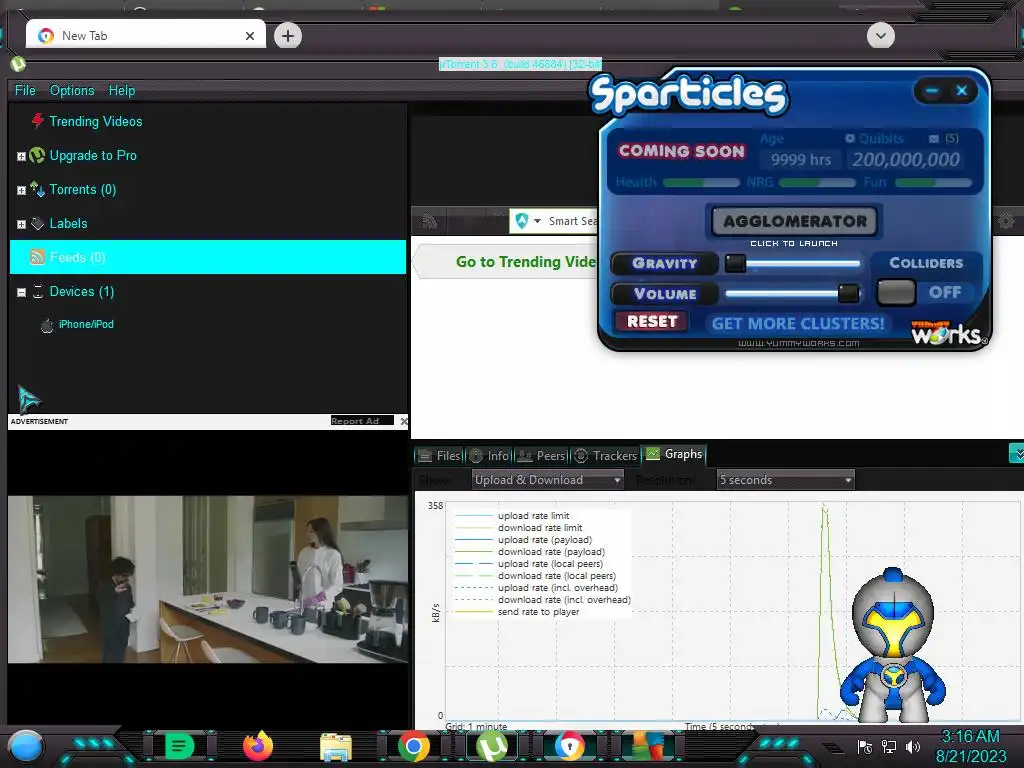Open the settings gear in uTorrent toolbar
This screenshot has width=1024, height=768.
1006,221
